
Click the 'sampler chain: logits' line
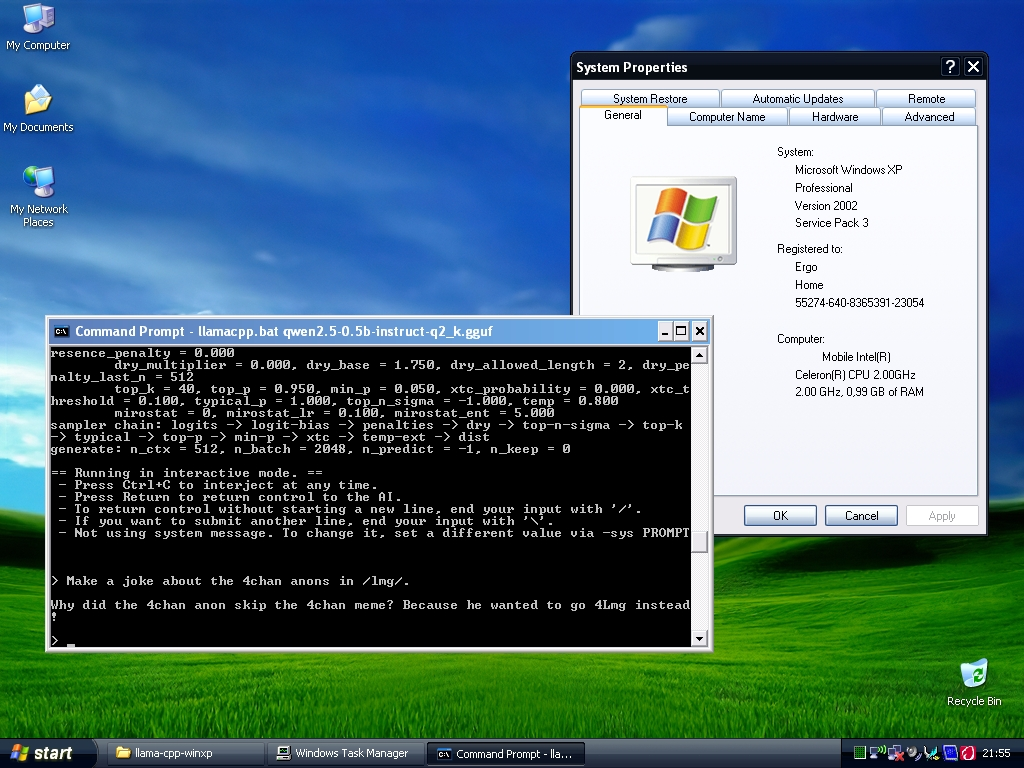click(x=366, y=425)
